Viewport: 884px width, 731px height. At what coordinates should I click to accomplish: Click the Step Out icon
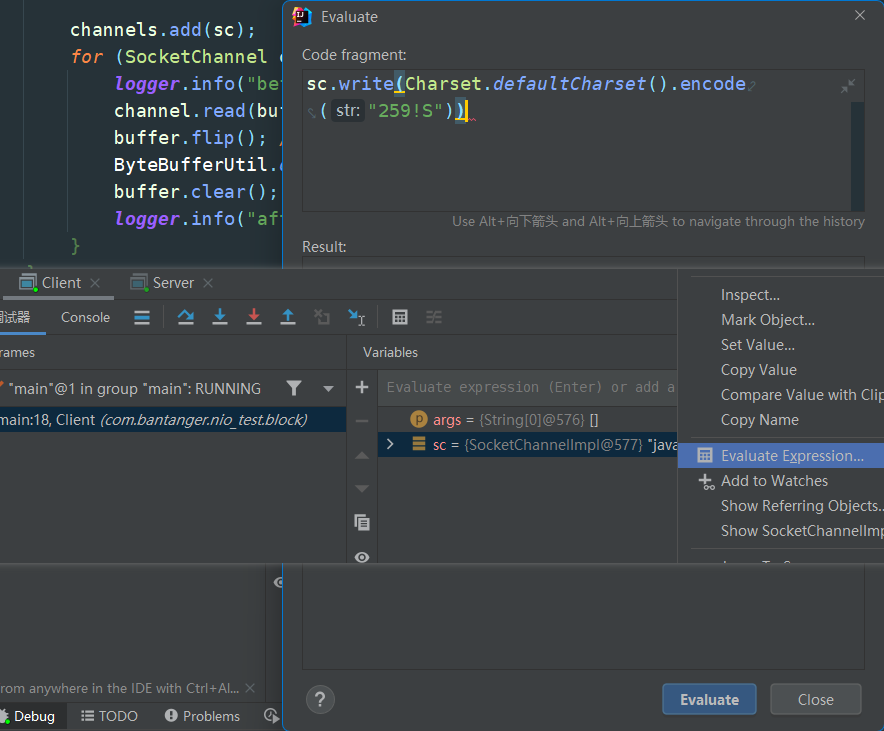pos(288,317)
